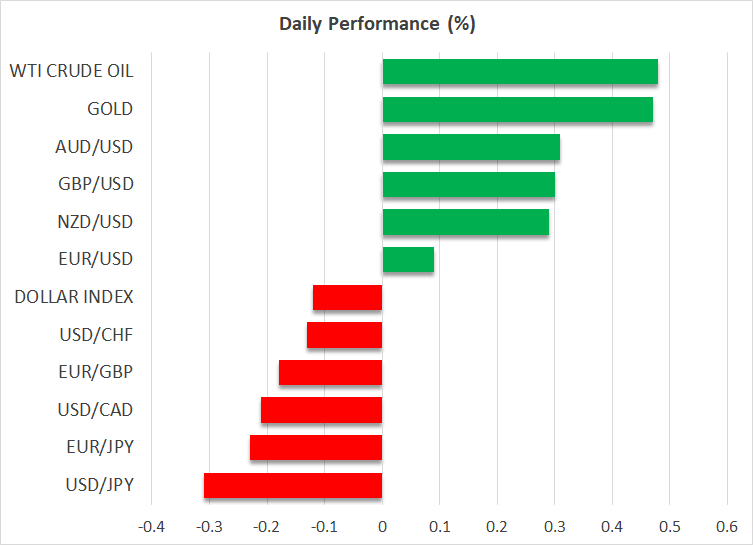Select the NZD/USD bar

pyautogui.click(x=465, y=222)
